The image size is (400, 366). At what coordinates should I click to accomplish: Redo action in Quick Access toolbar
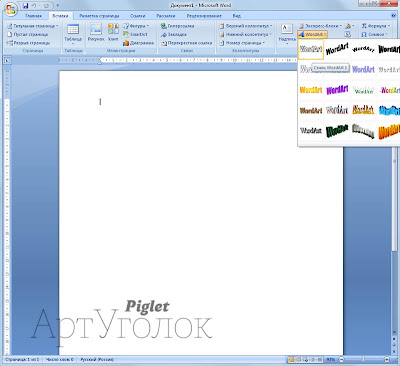coord(46,5)
